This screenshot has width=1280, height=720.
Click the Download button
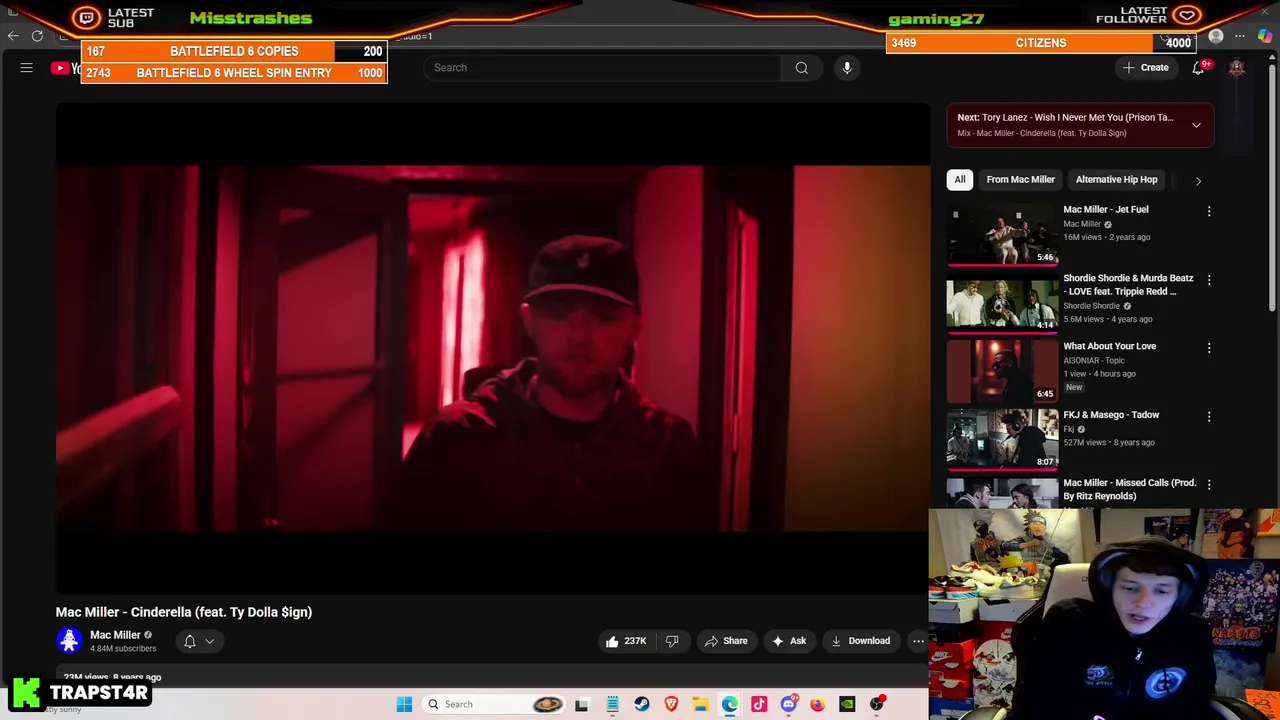click(860, 641)
